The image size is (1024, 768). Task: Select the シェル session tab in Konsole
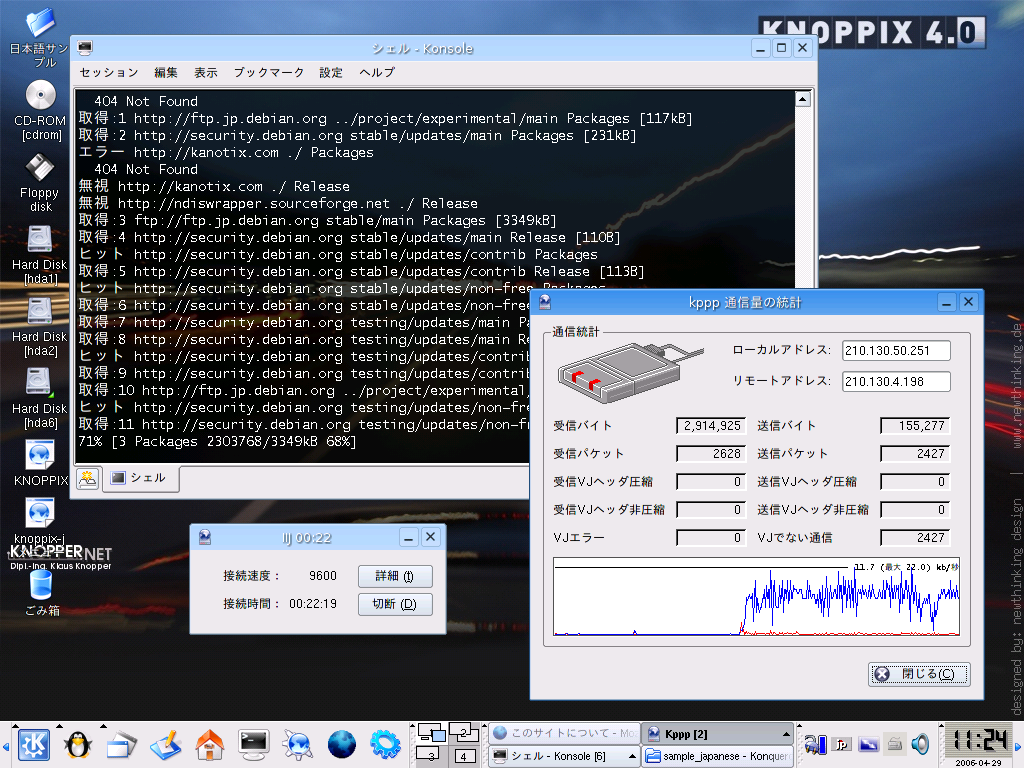pyautogui.click(x=140, y=479)
